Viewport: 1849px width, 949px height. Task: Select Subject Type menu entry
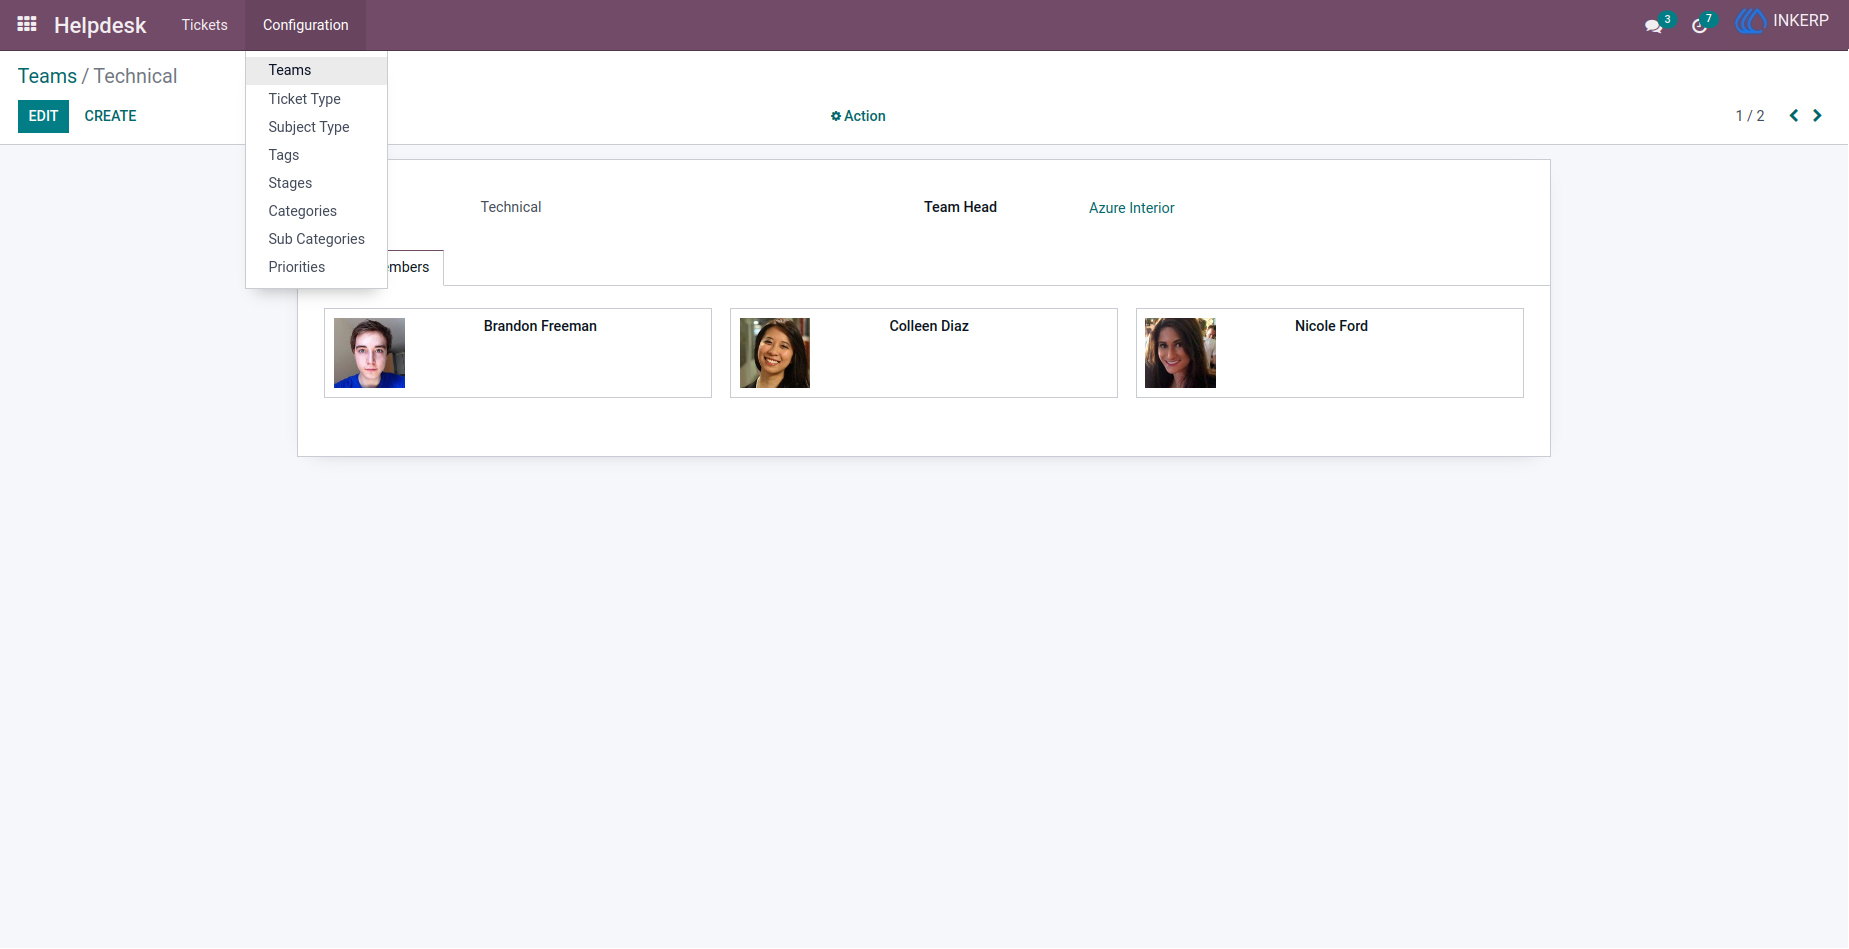[316, 127]
